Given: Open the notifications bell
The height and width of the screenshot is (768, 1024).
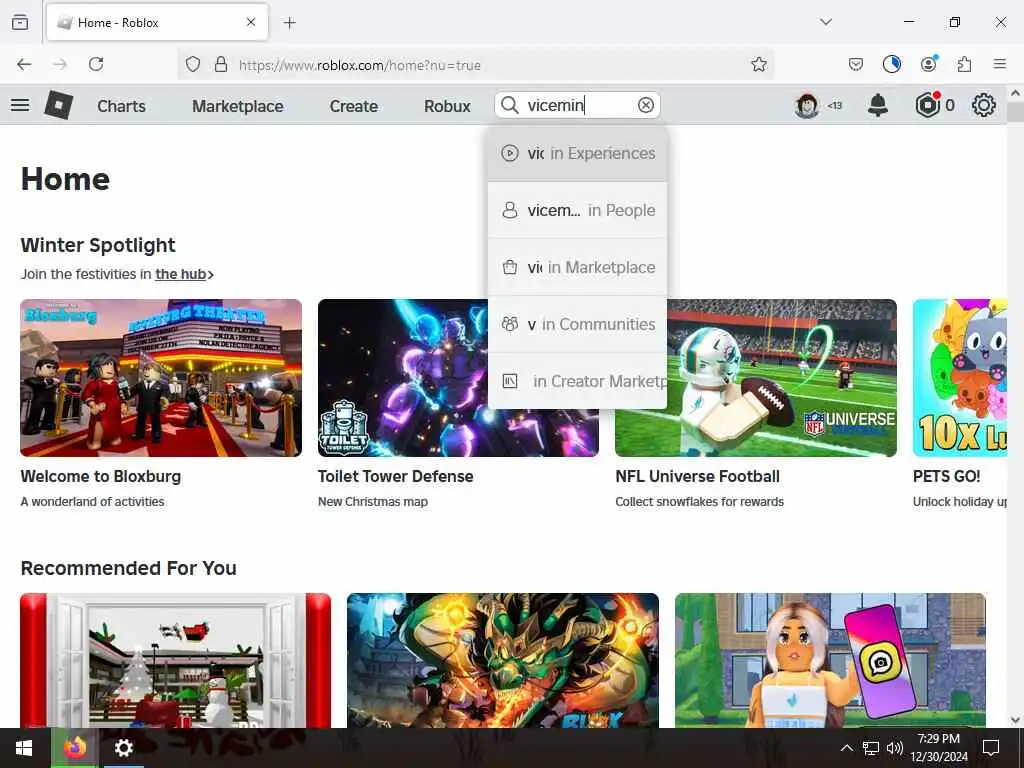Looking at the screenshot, I should (878, 105).
